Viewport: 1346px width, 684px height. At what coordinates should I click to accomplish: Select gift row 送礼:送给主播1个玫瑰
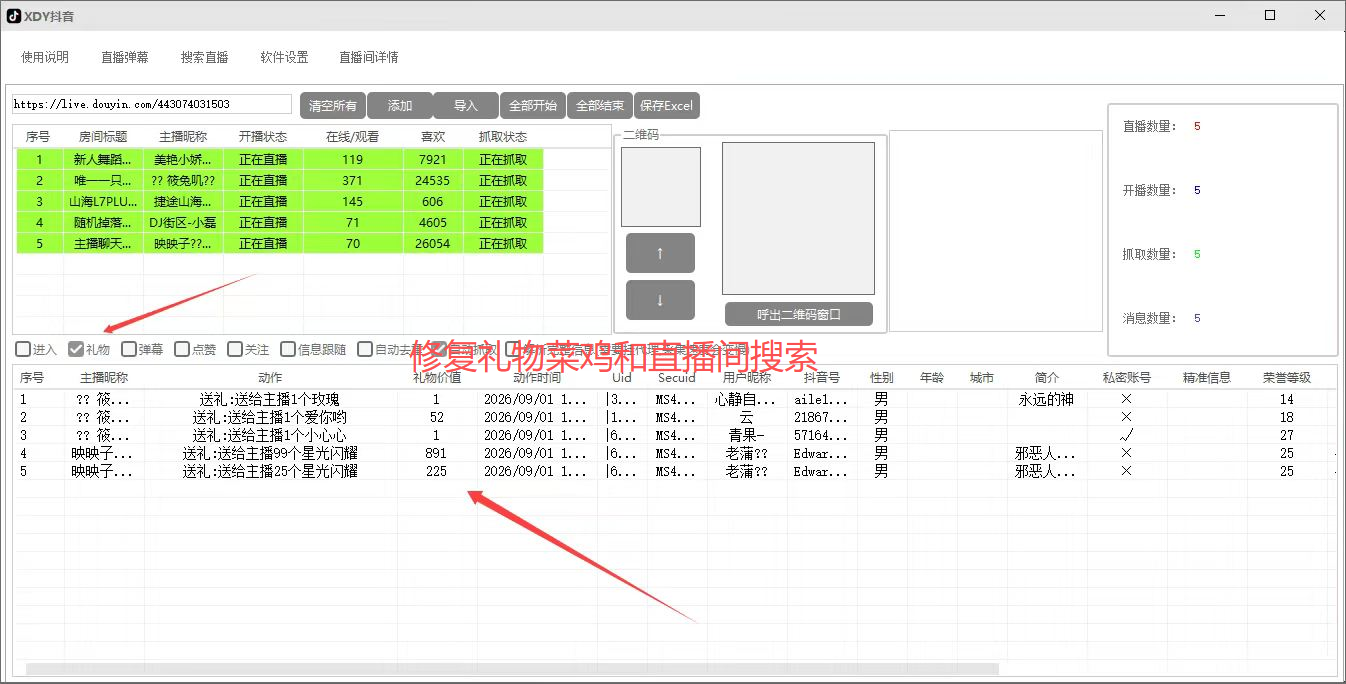pyautogui.click(x=676, y=399)
